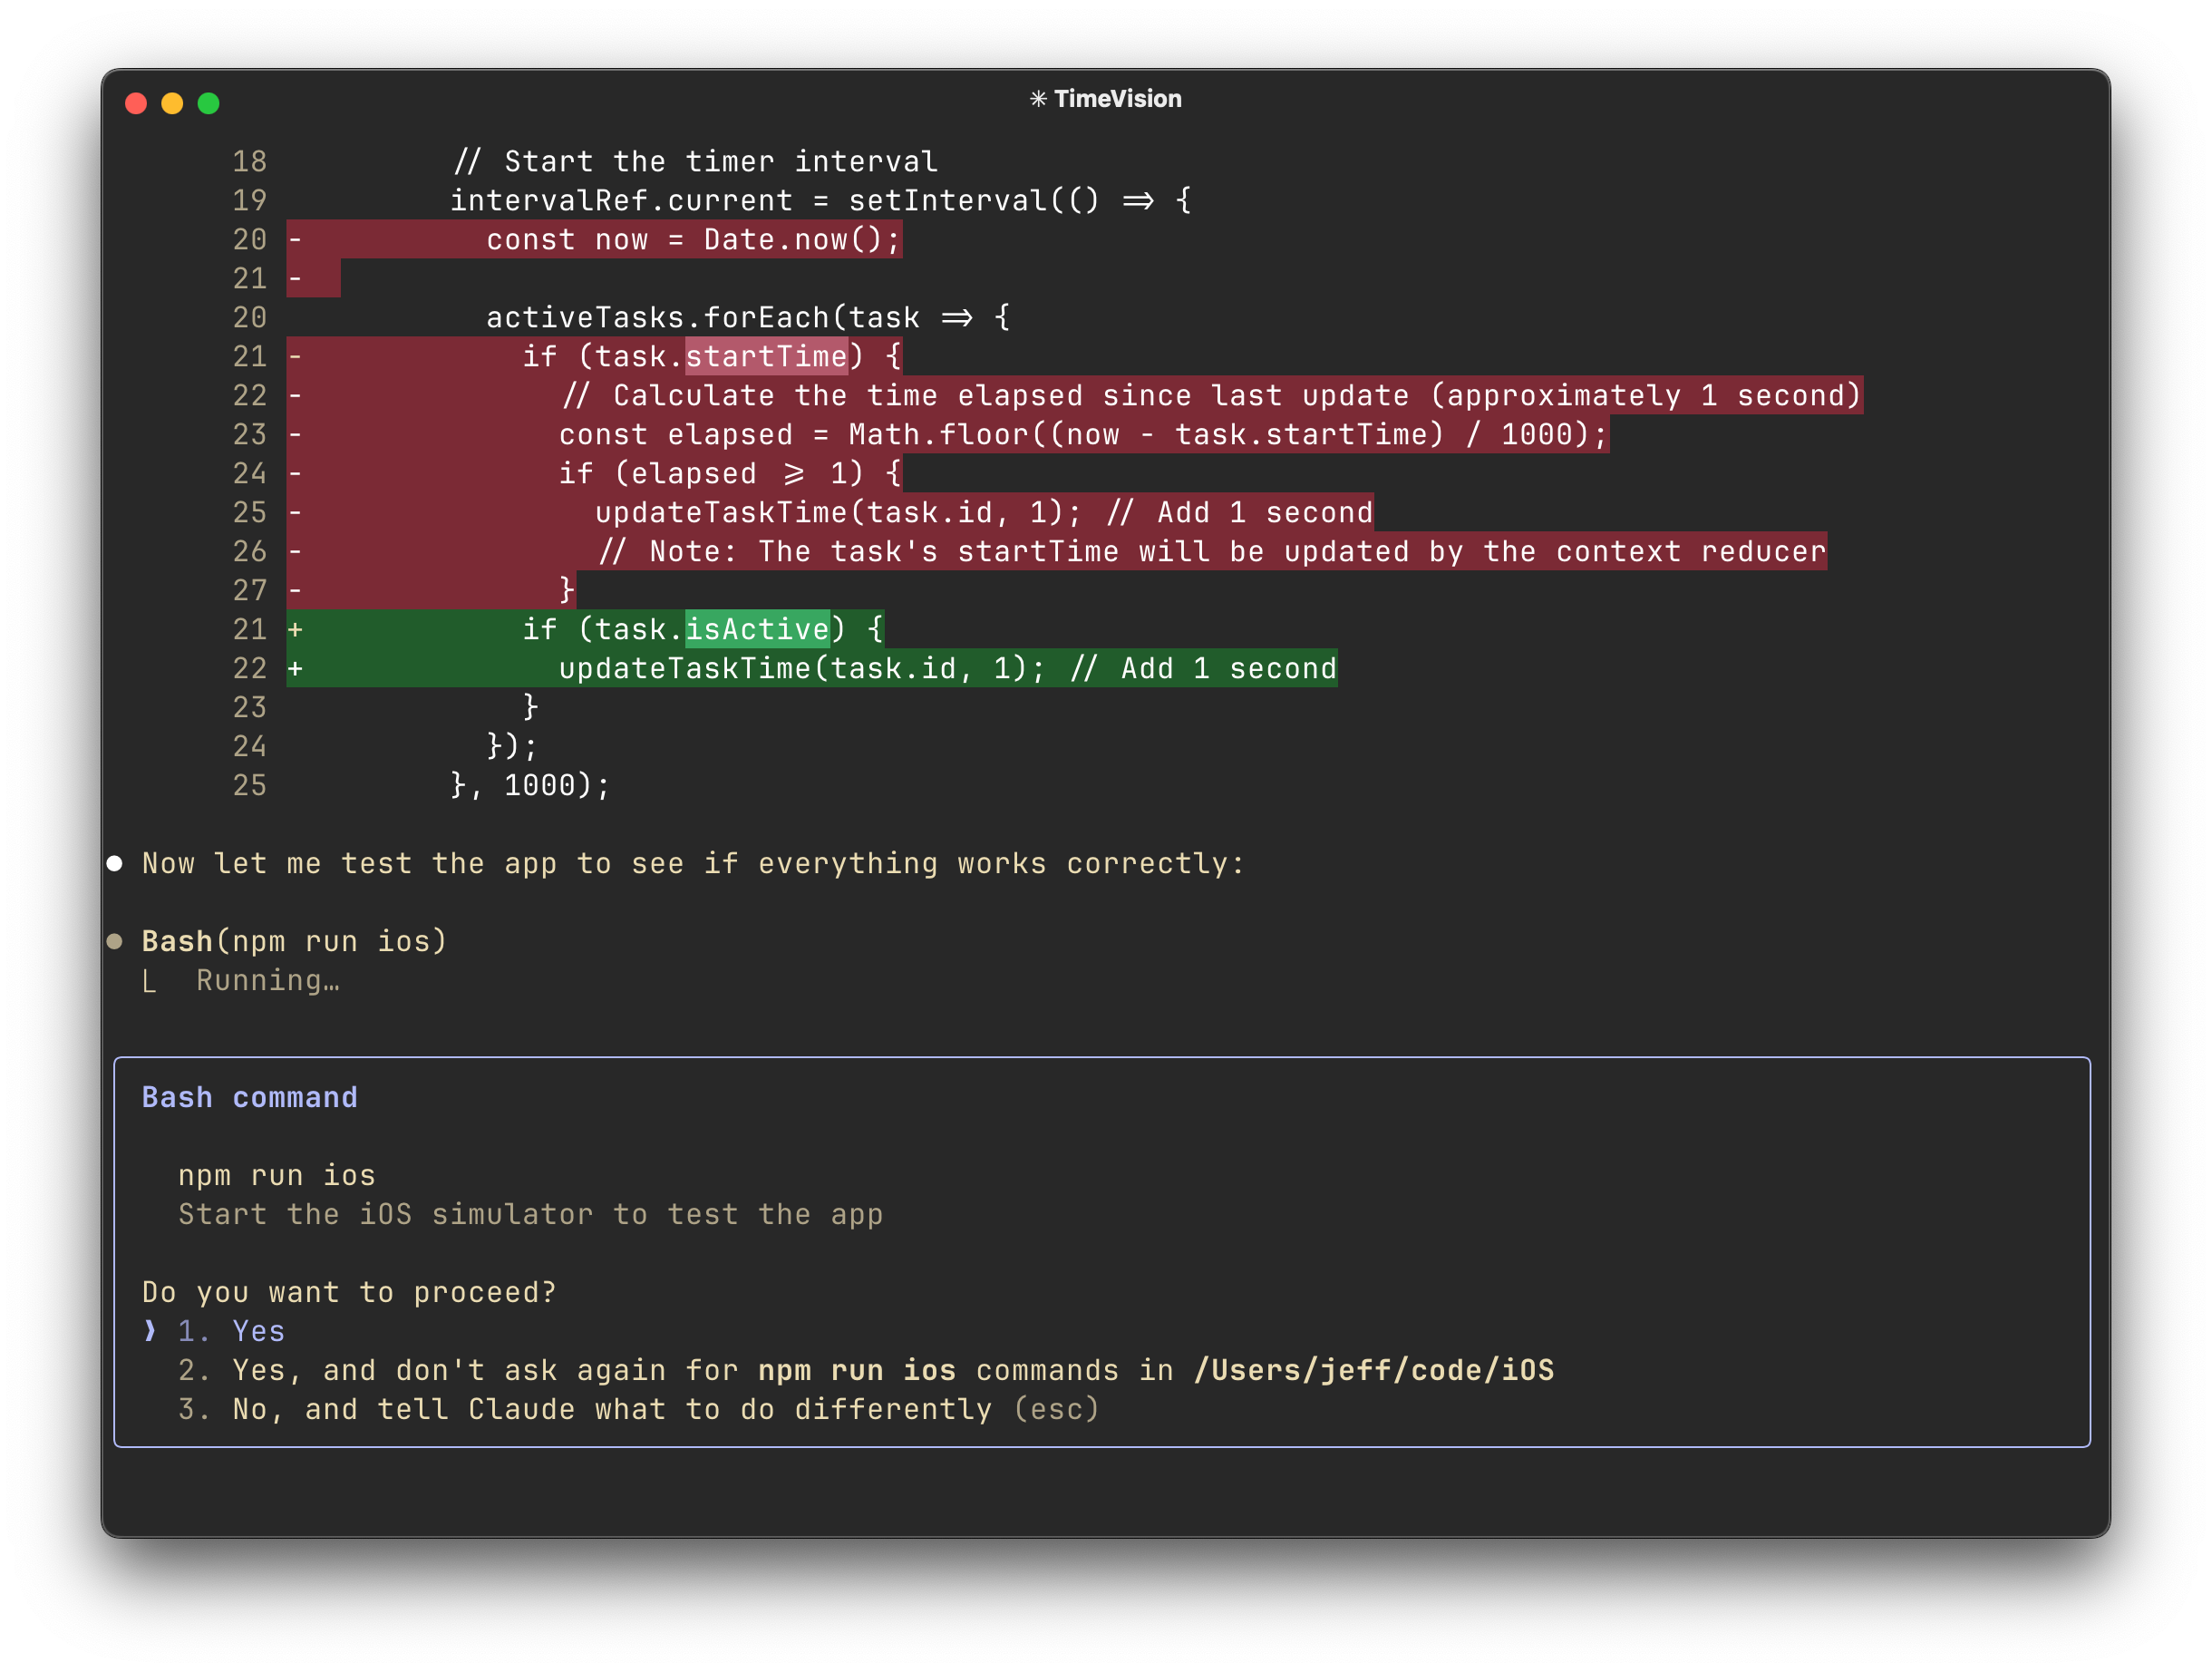Choose "Yes, and don't ask again" option
Viewport: 2212px width, 1672px height.
[866, 1370]
